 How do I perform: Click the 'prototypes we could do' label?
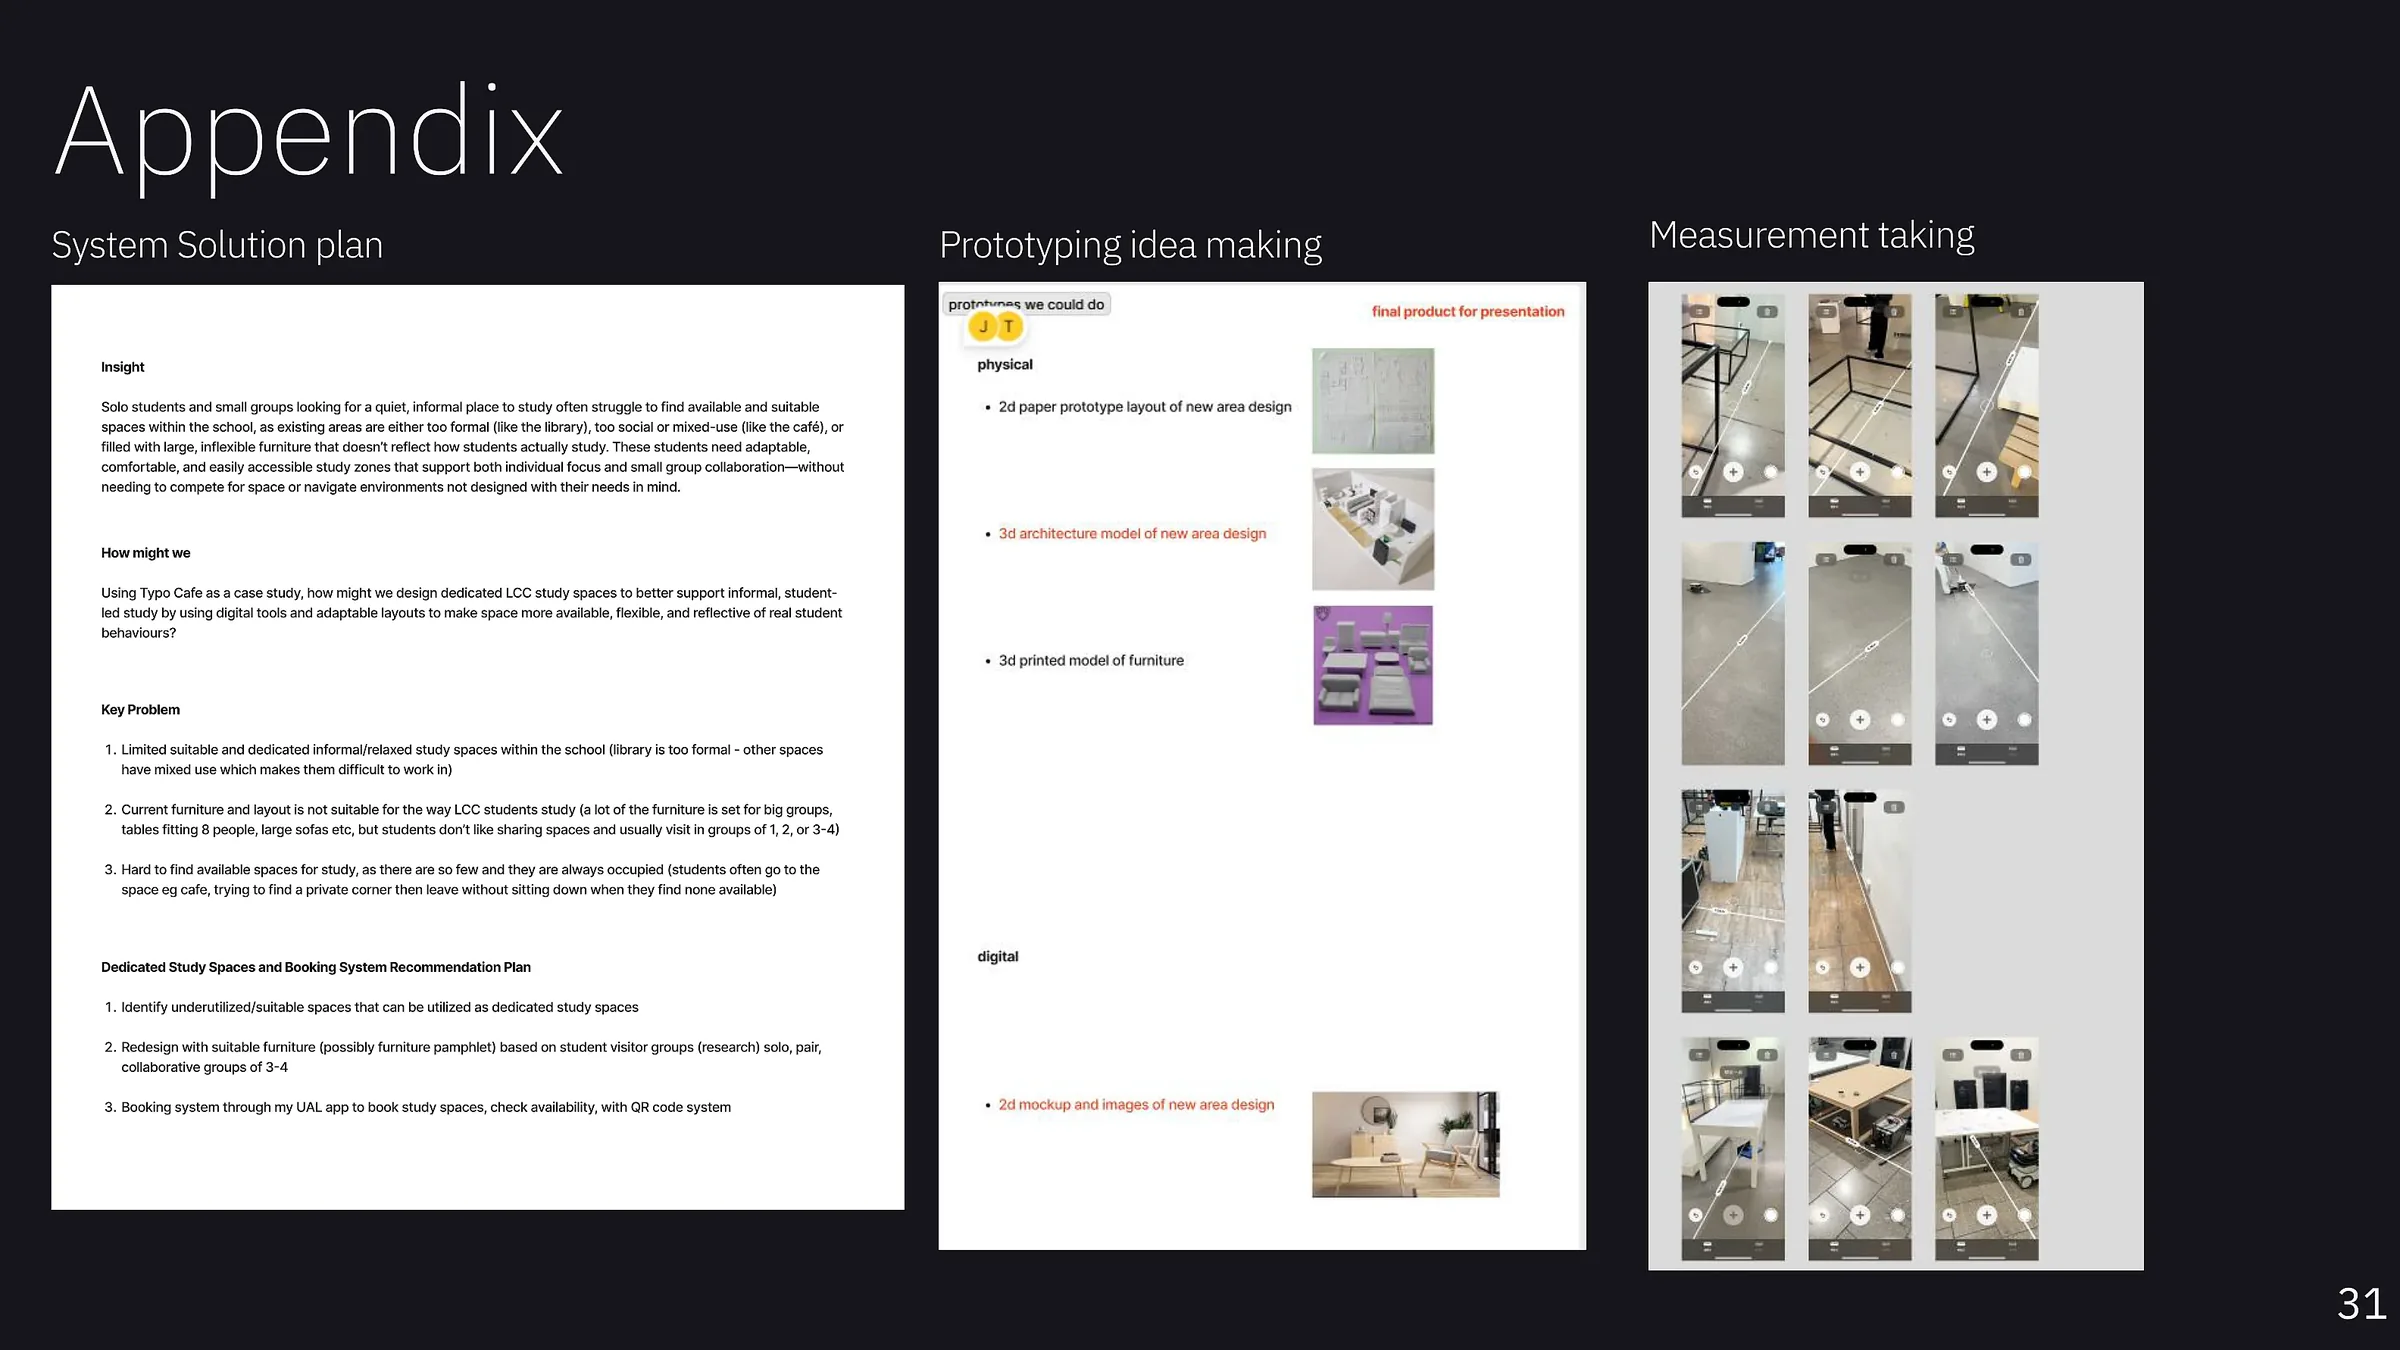point(1026,304)
